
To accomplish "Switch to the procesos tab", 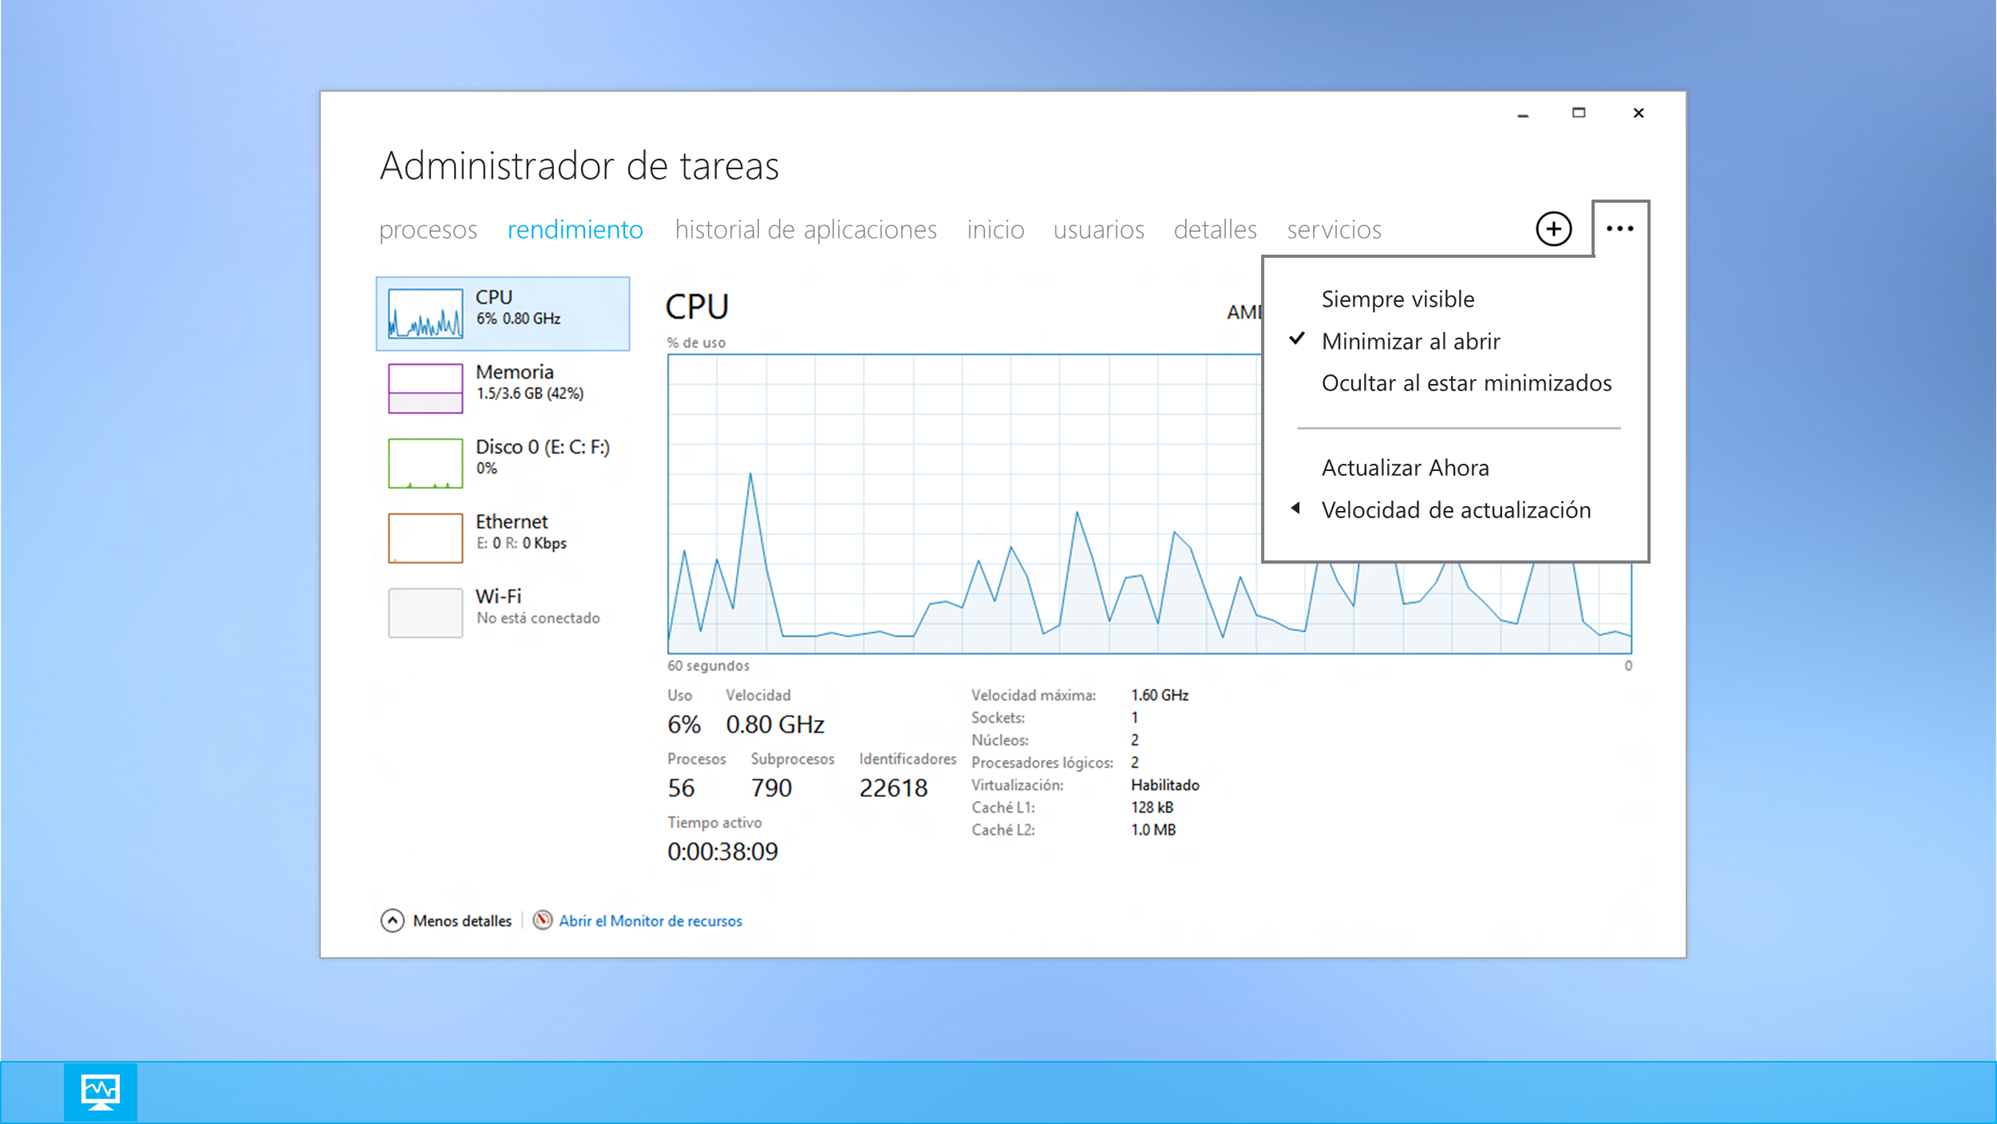I will (428, 230).
